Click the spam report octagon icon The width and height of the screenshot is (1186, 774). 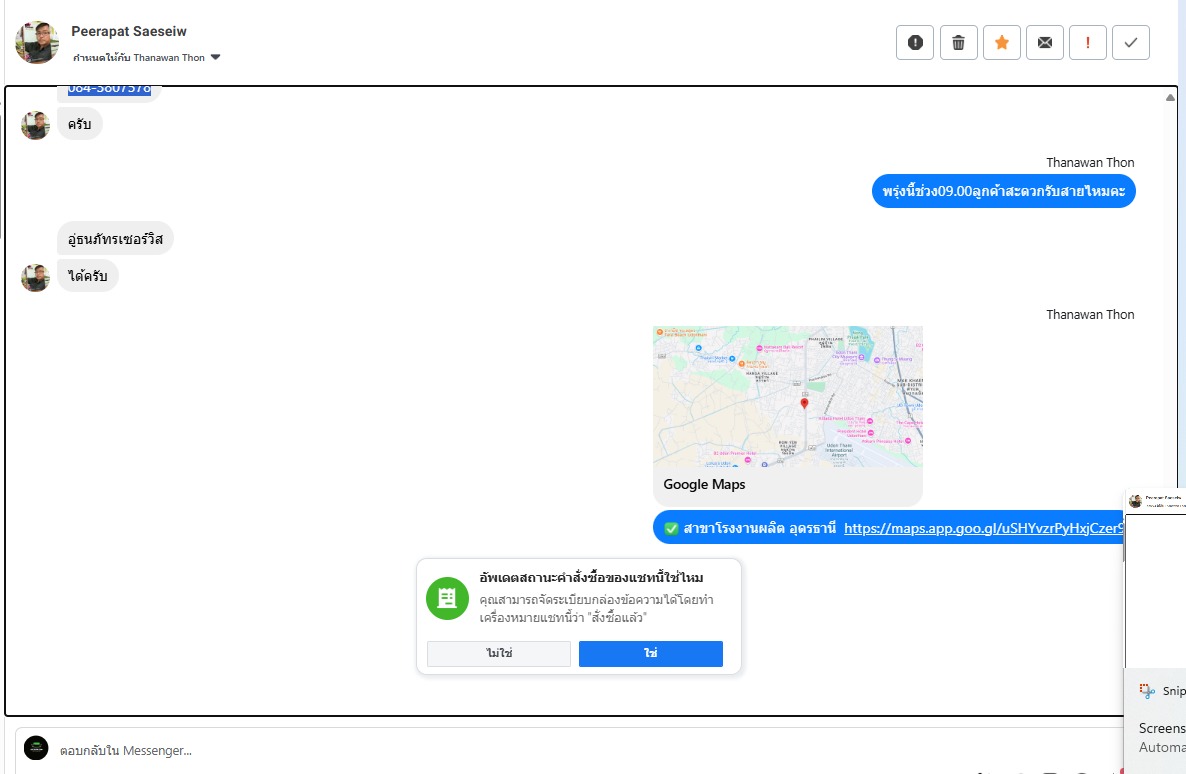tap(914, 42)
